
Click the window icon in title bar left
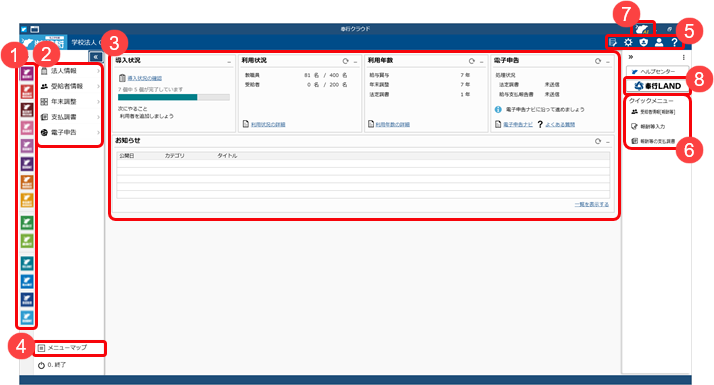coord(35,29)
